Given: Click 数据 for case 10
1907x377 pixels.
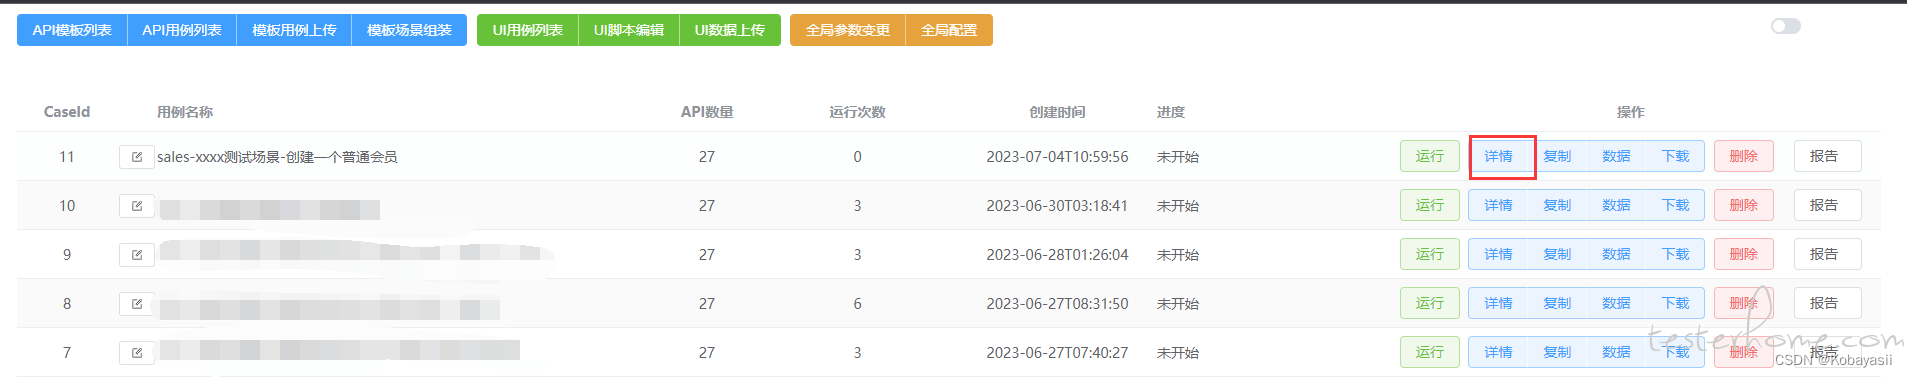Looking at the screenshot, I should pos(1616,205).
